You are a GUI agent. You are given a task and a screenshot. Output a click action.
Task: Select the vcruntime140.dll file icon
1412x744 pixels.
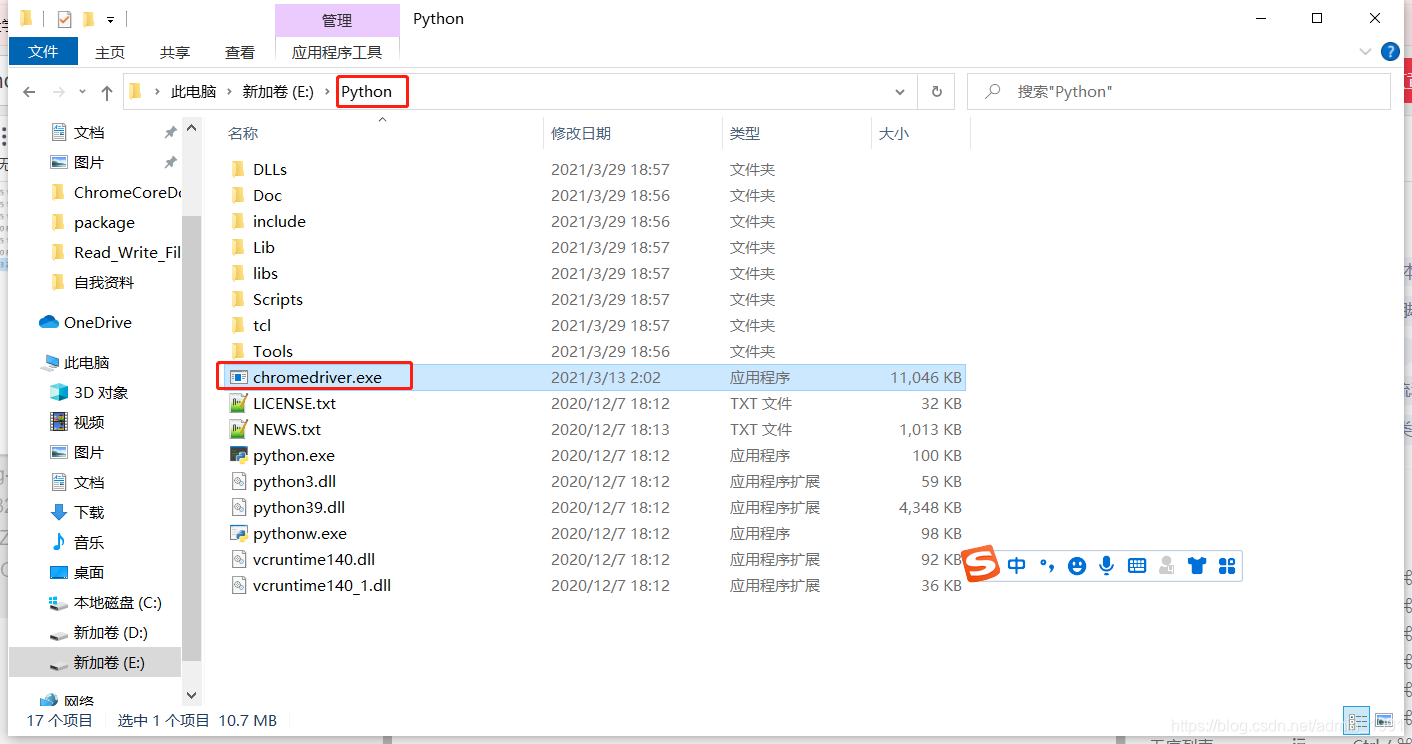238,559
